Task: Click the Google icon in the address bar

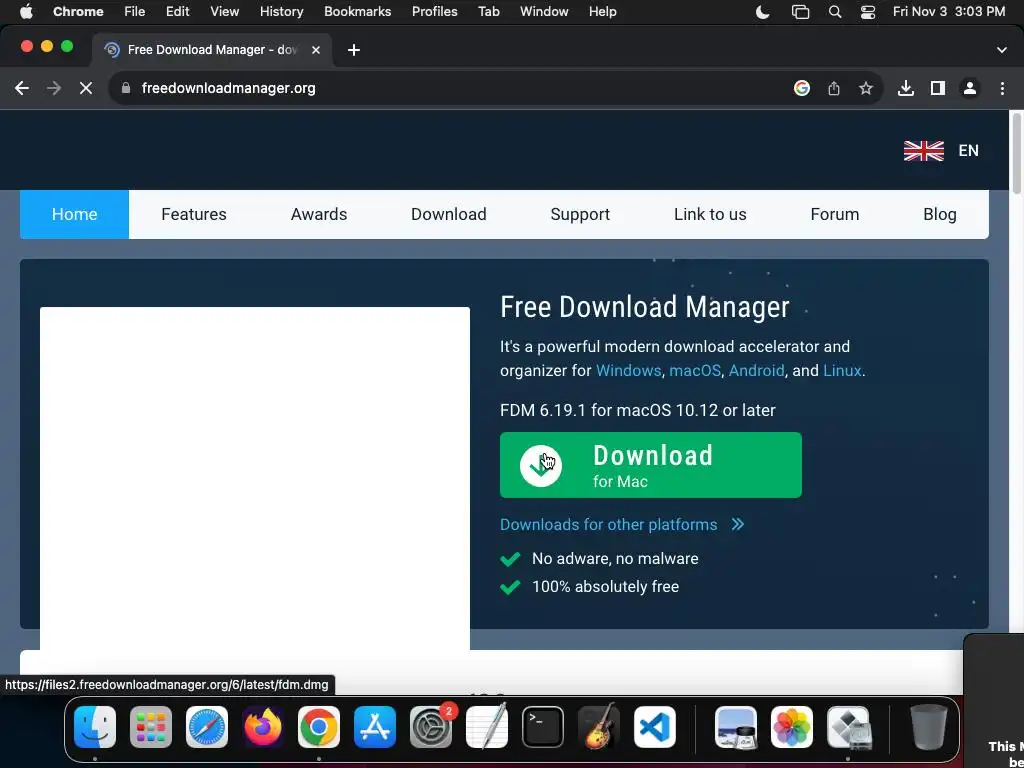Action: 802,88
